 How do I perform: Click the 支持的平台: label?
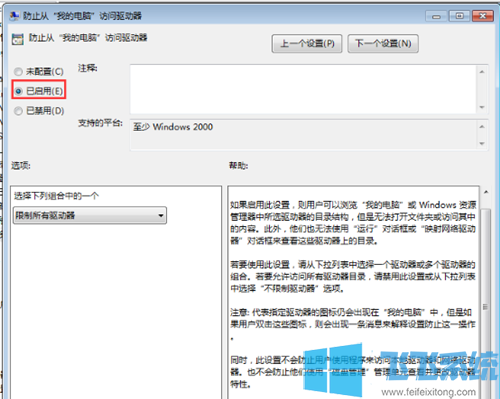[x=100, y=123]
